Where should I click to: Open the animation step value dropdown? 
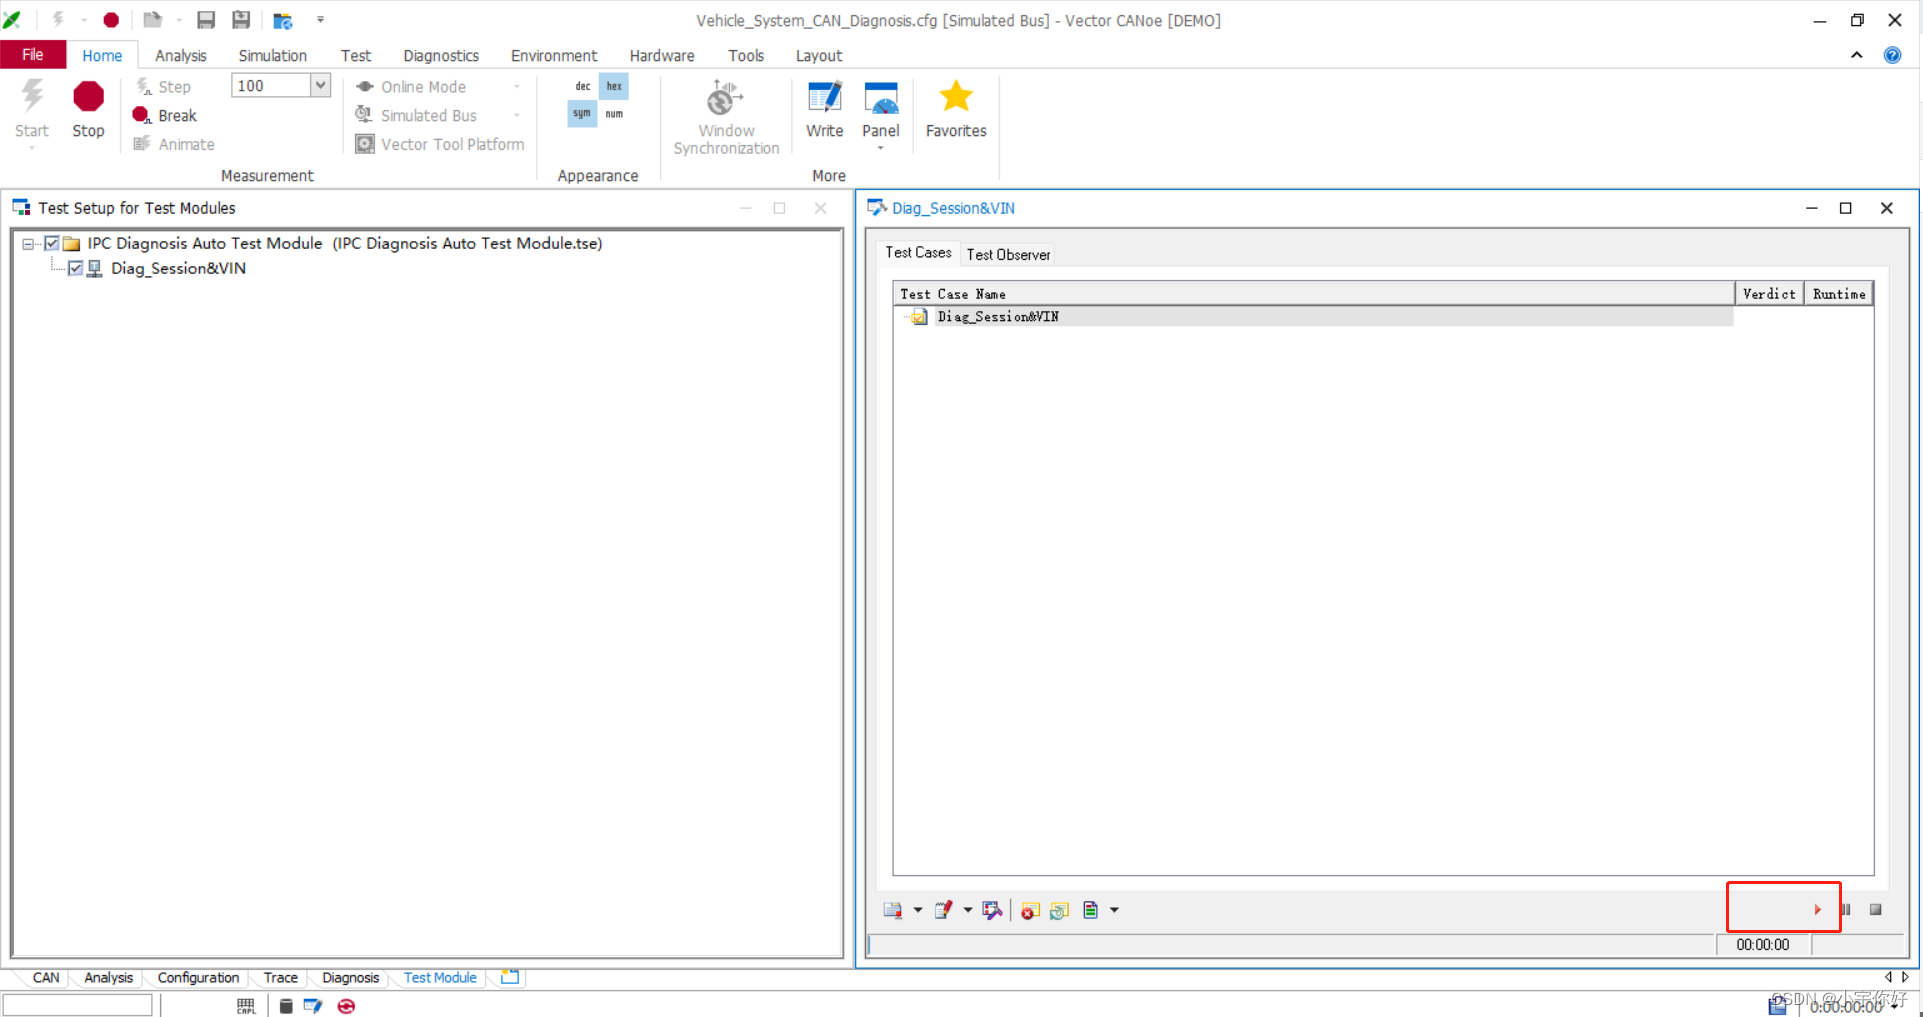[320, 86]
